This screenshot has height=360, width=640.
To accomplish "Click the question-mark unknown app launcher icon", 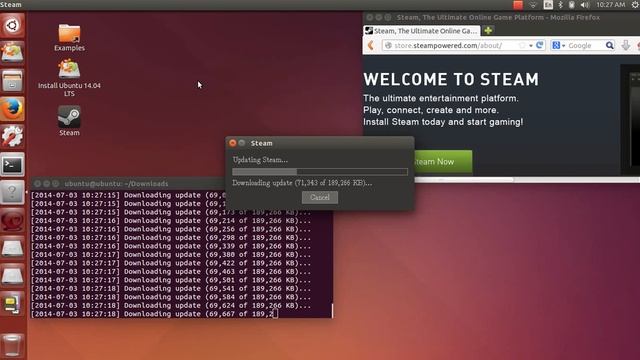I will point(12,192).
